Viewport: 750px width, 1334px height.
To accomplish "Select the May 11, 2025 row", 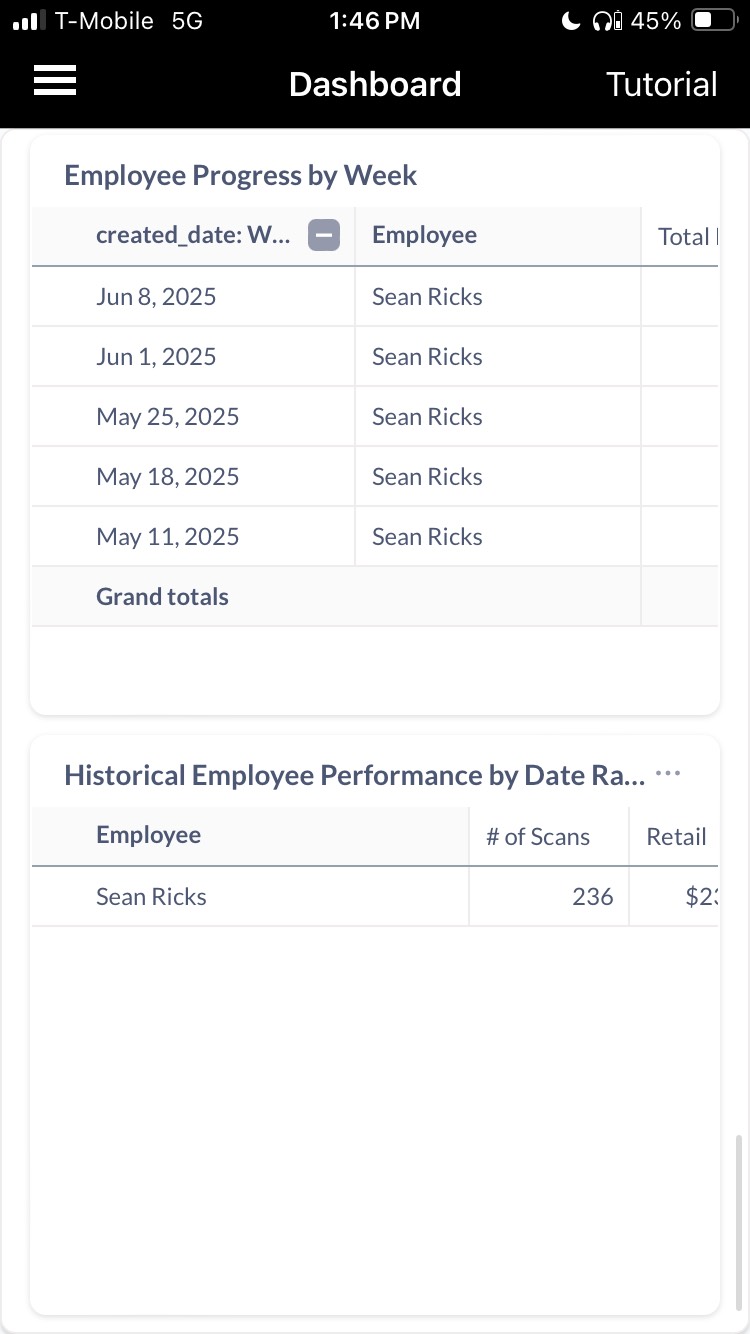I will pos(167,537).
